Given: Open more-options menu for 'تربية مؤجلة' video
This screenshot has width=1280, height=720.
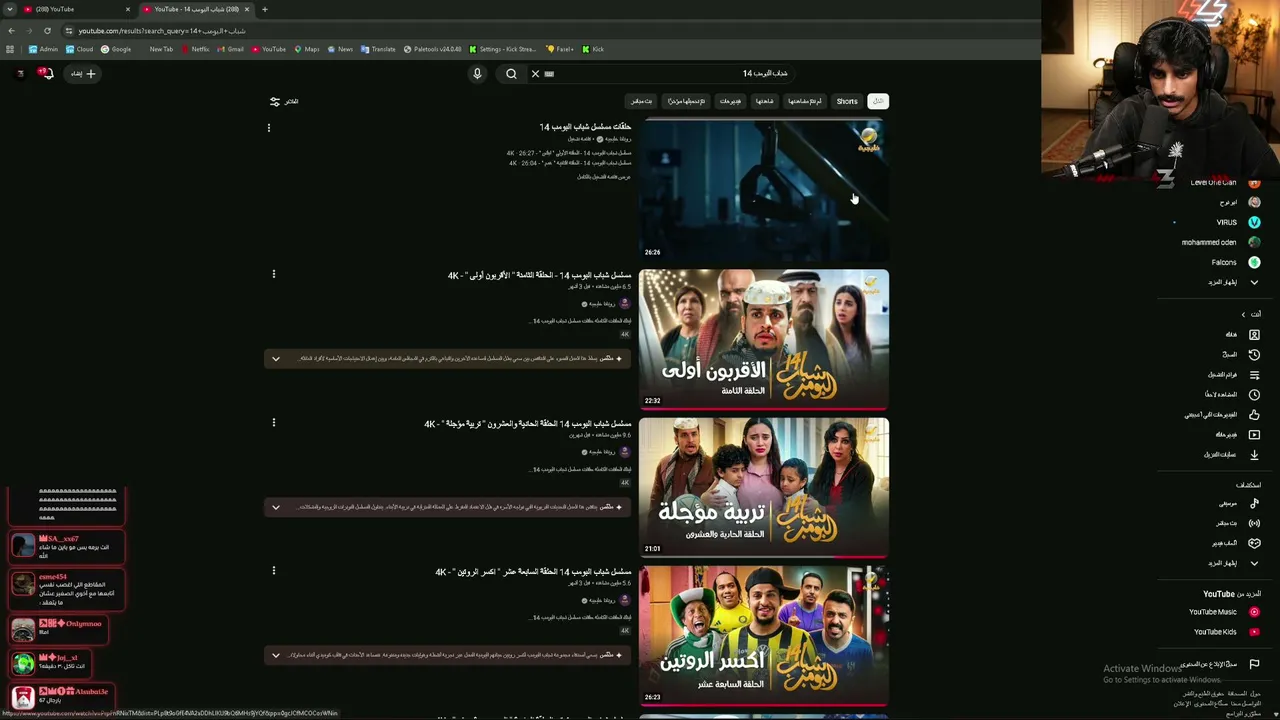Looking at the screenshot, I should pyautogui.click(x=273, y=423).
